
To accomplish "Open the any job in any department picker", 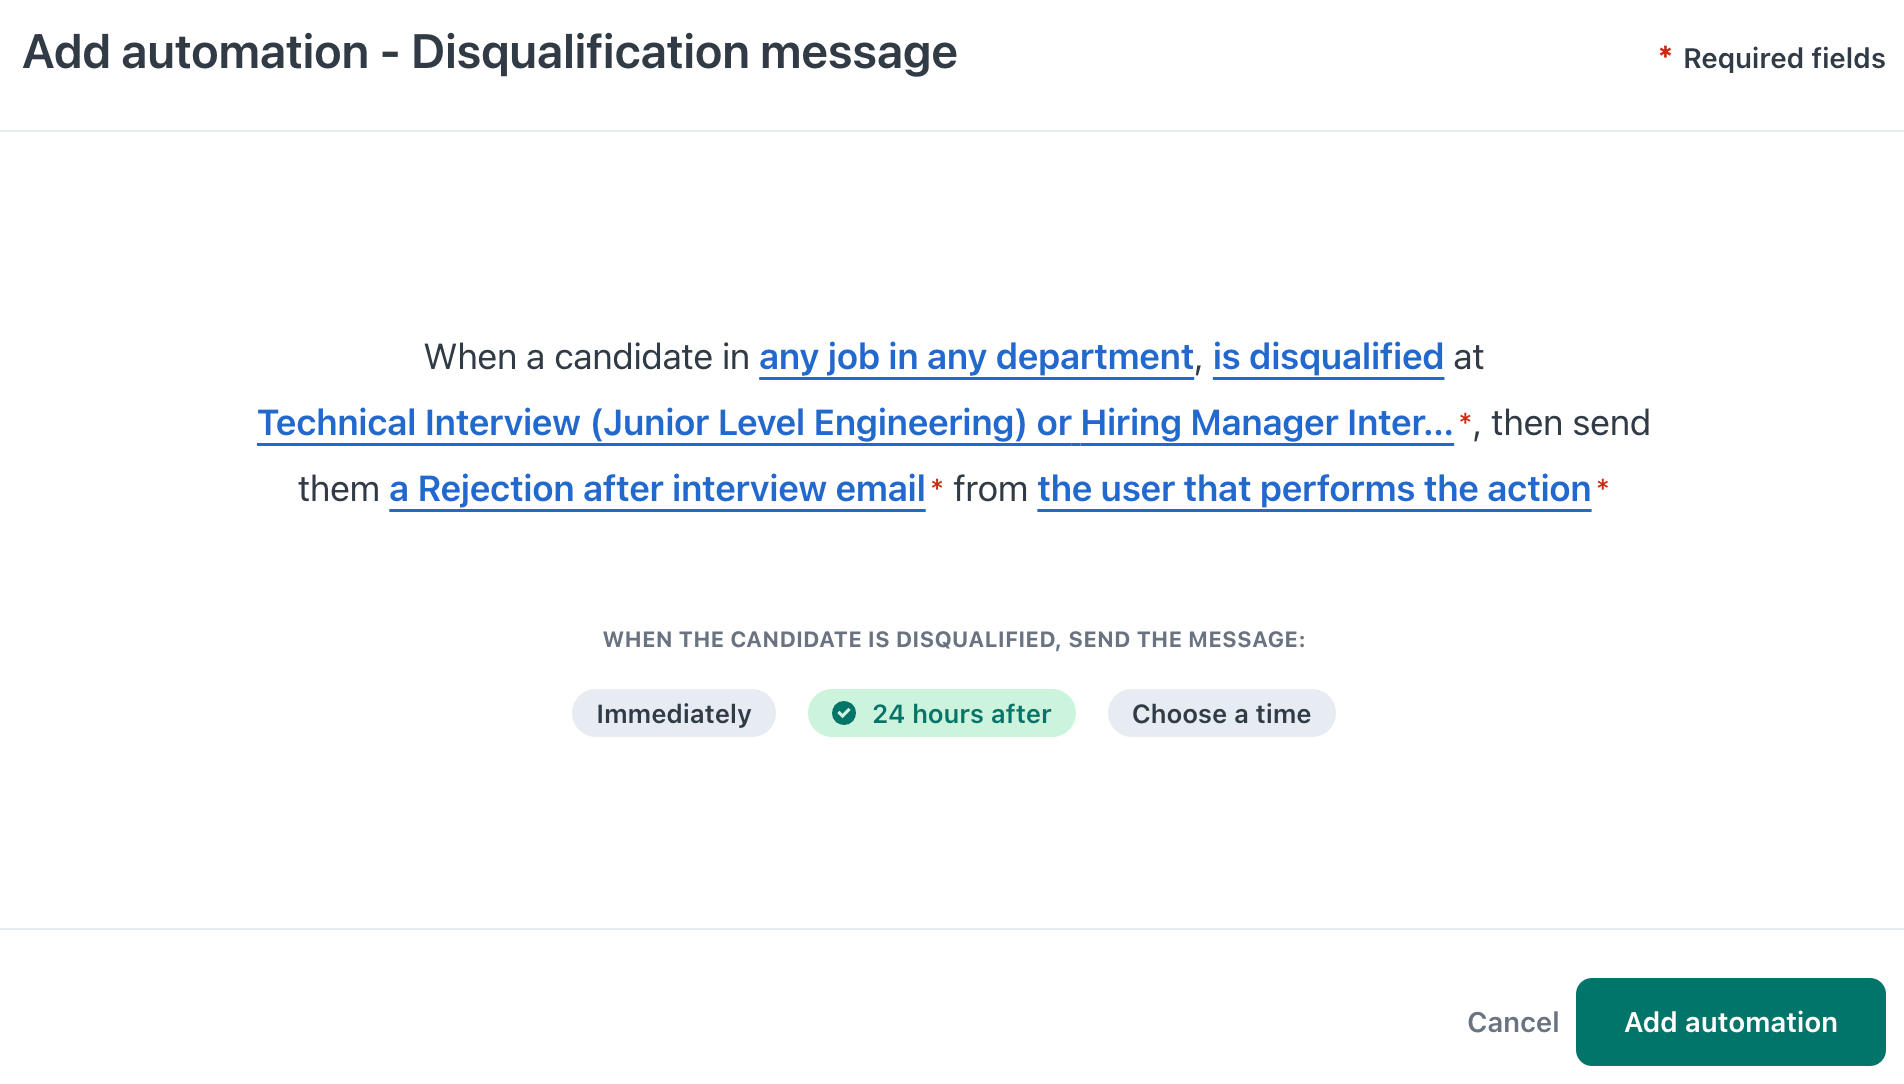I will click(975, 357).
